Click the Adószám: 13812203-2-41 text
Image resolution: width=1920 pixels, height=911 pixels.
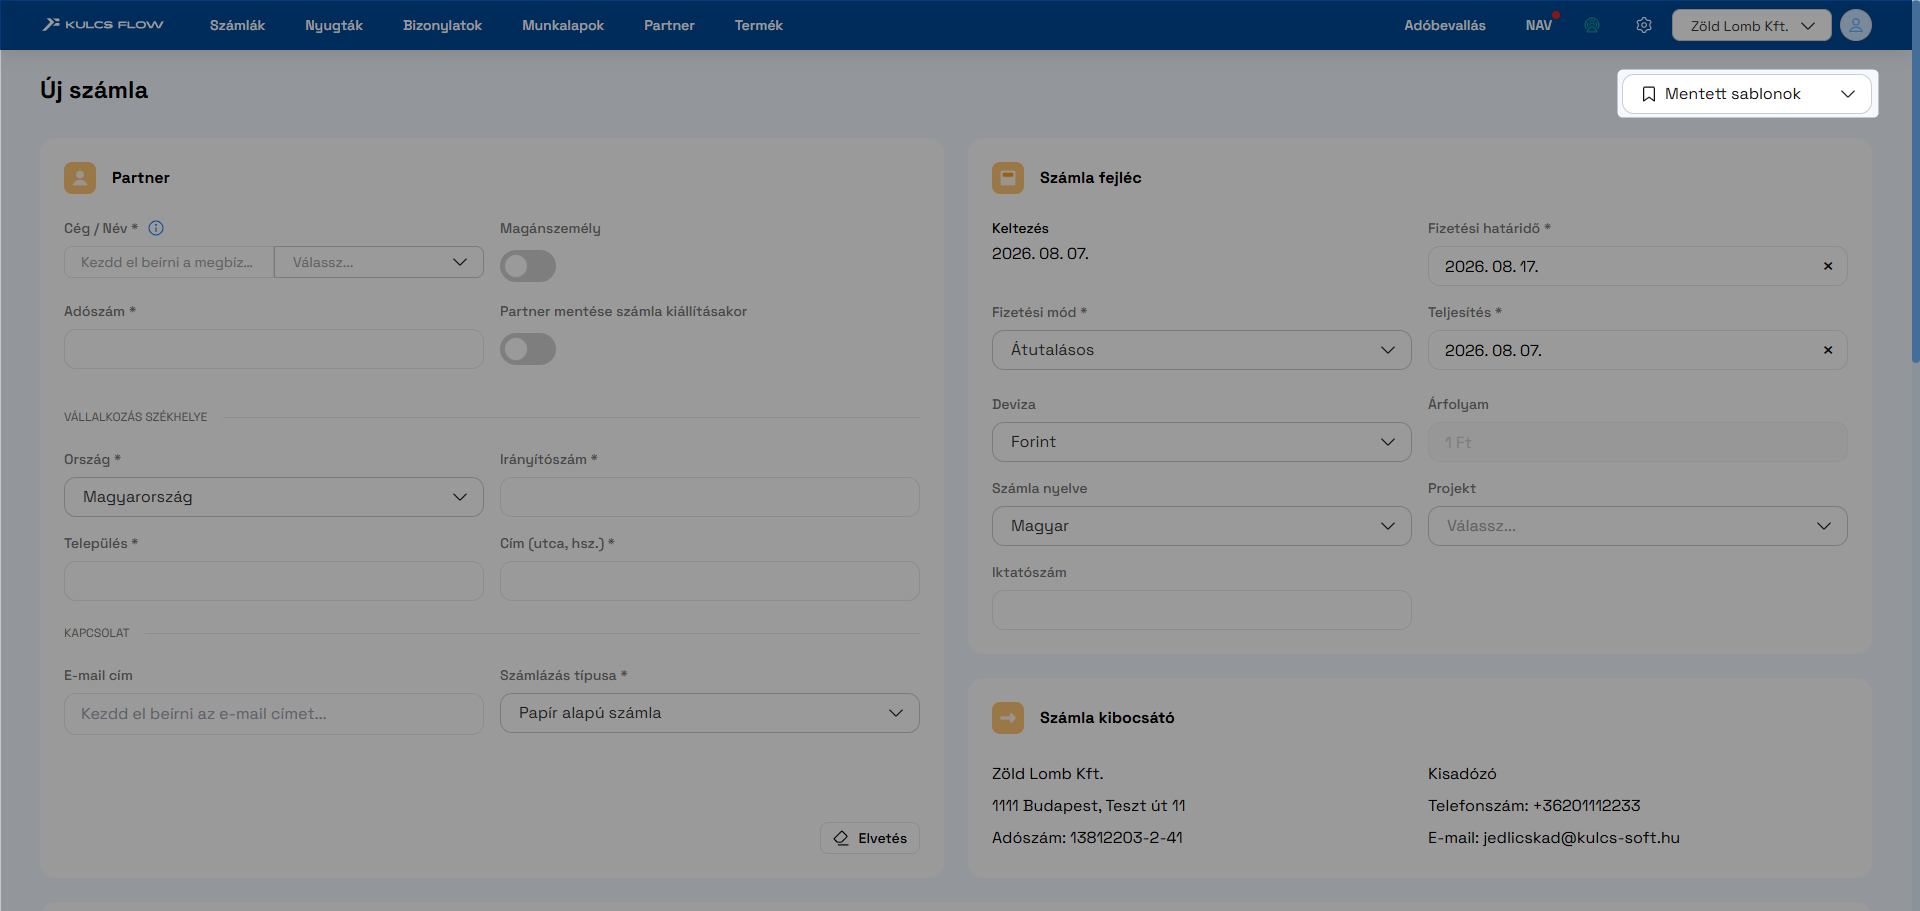pos(1087,838)
